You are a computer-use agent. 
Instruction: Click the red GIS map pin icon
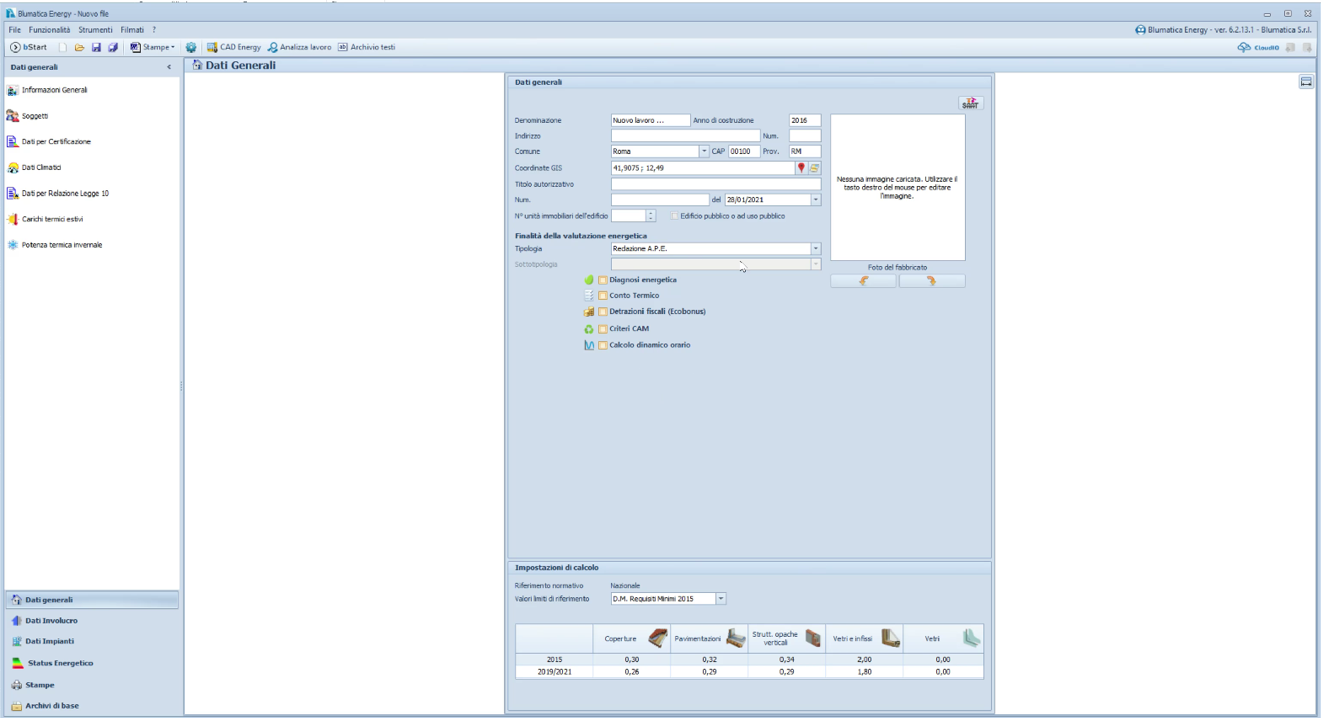click(801, 168)
